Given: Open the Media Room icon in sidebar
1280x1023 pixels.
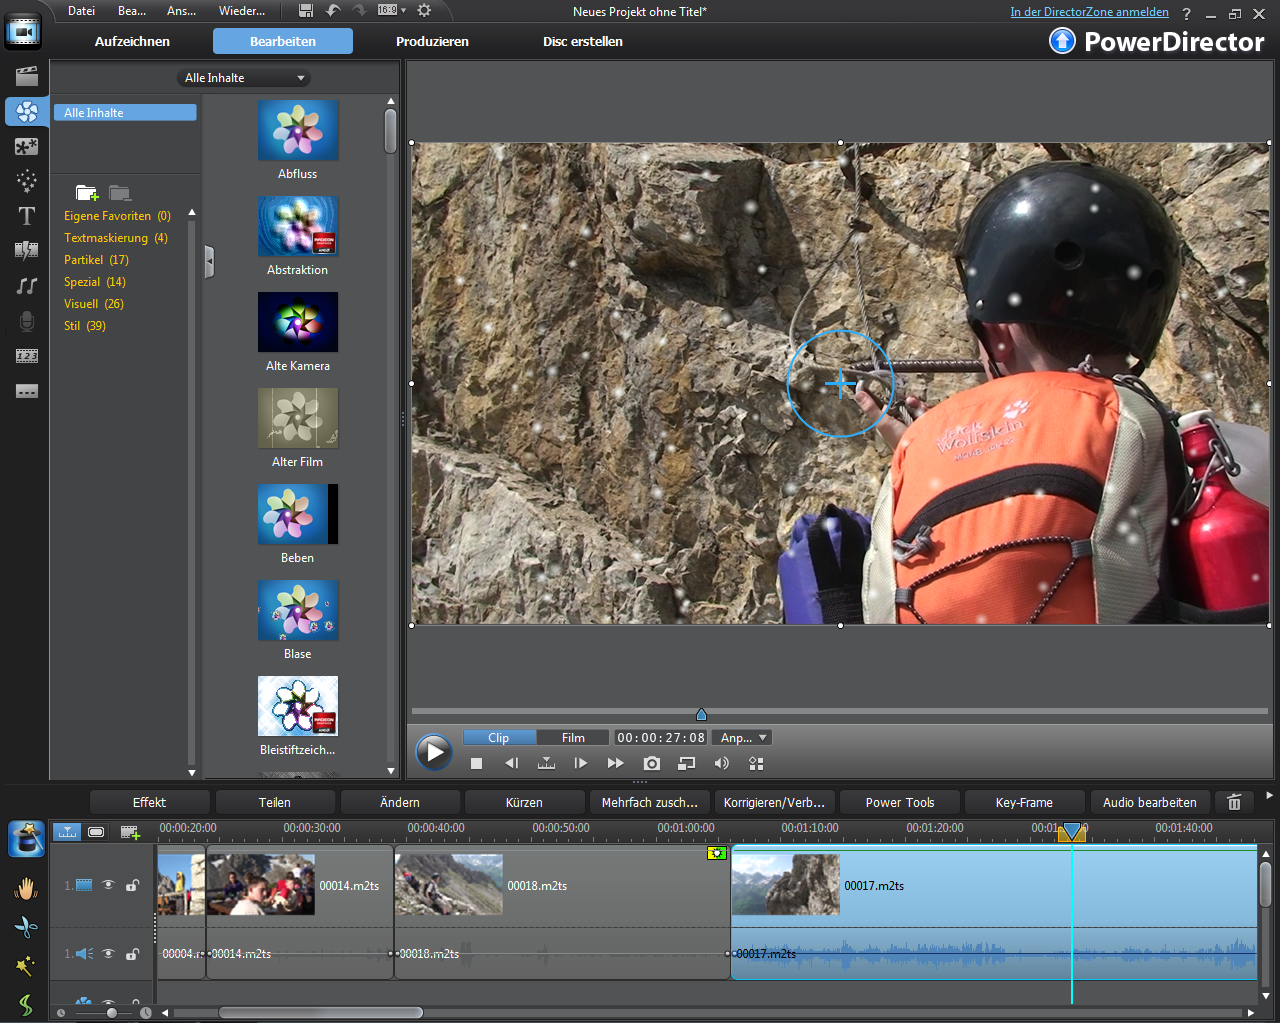Looking at the screenshot, I should 26,76.
